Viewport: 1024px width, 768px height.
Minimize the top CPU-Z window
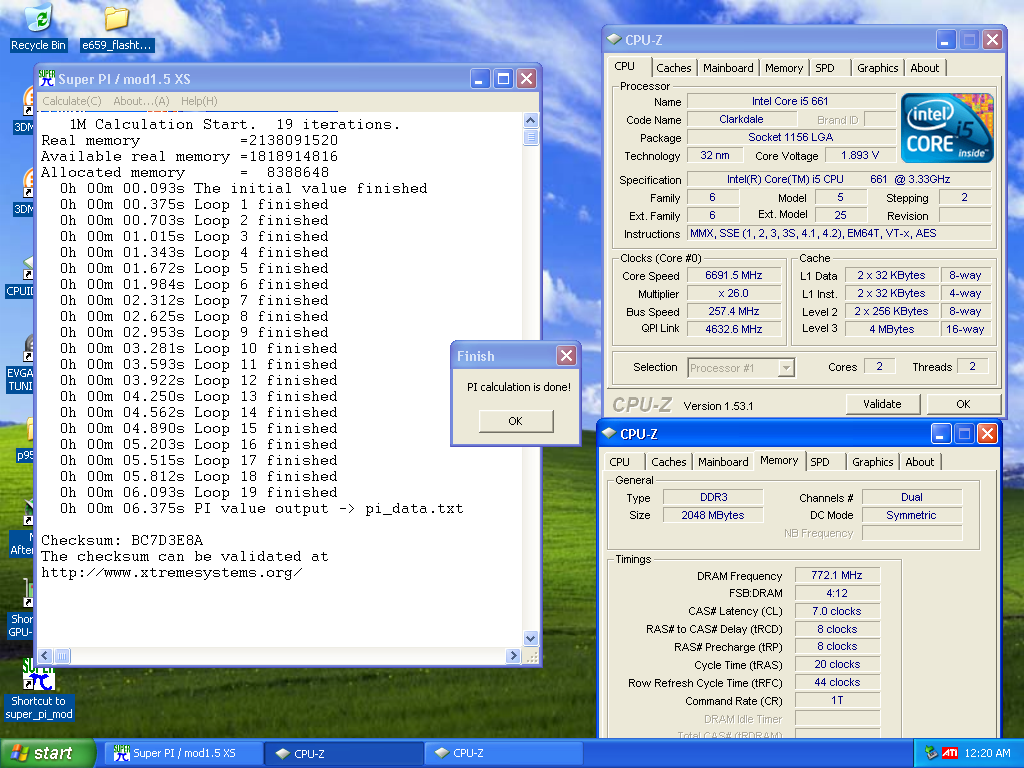(x=946, y=40)
